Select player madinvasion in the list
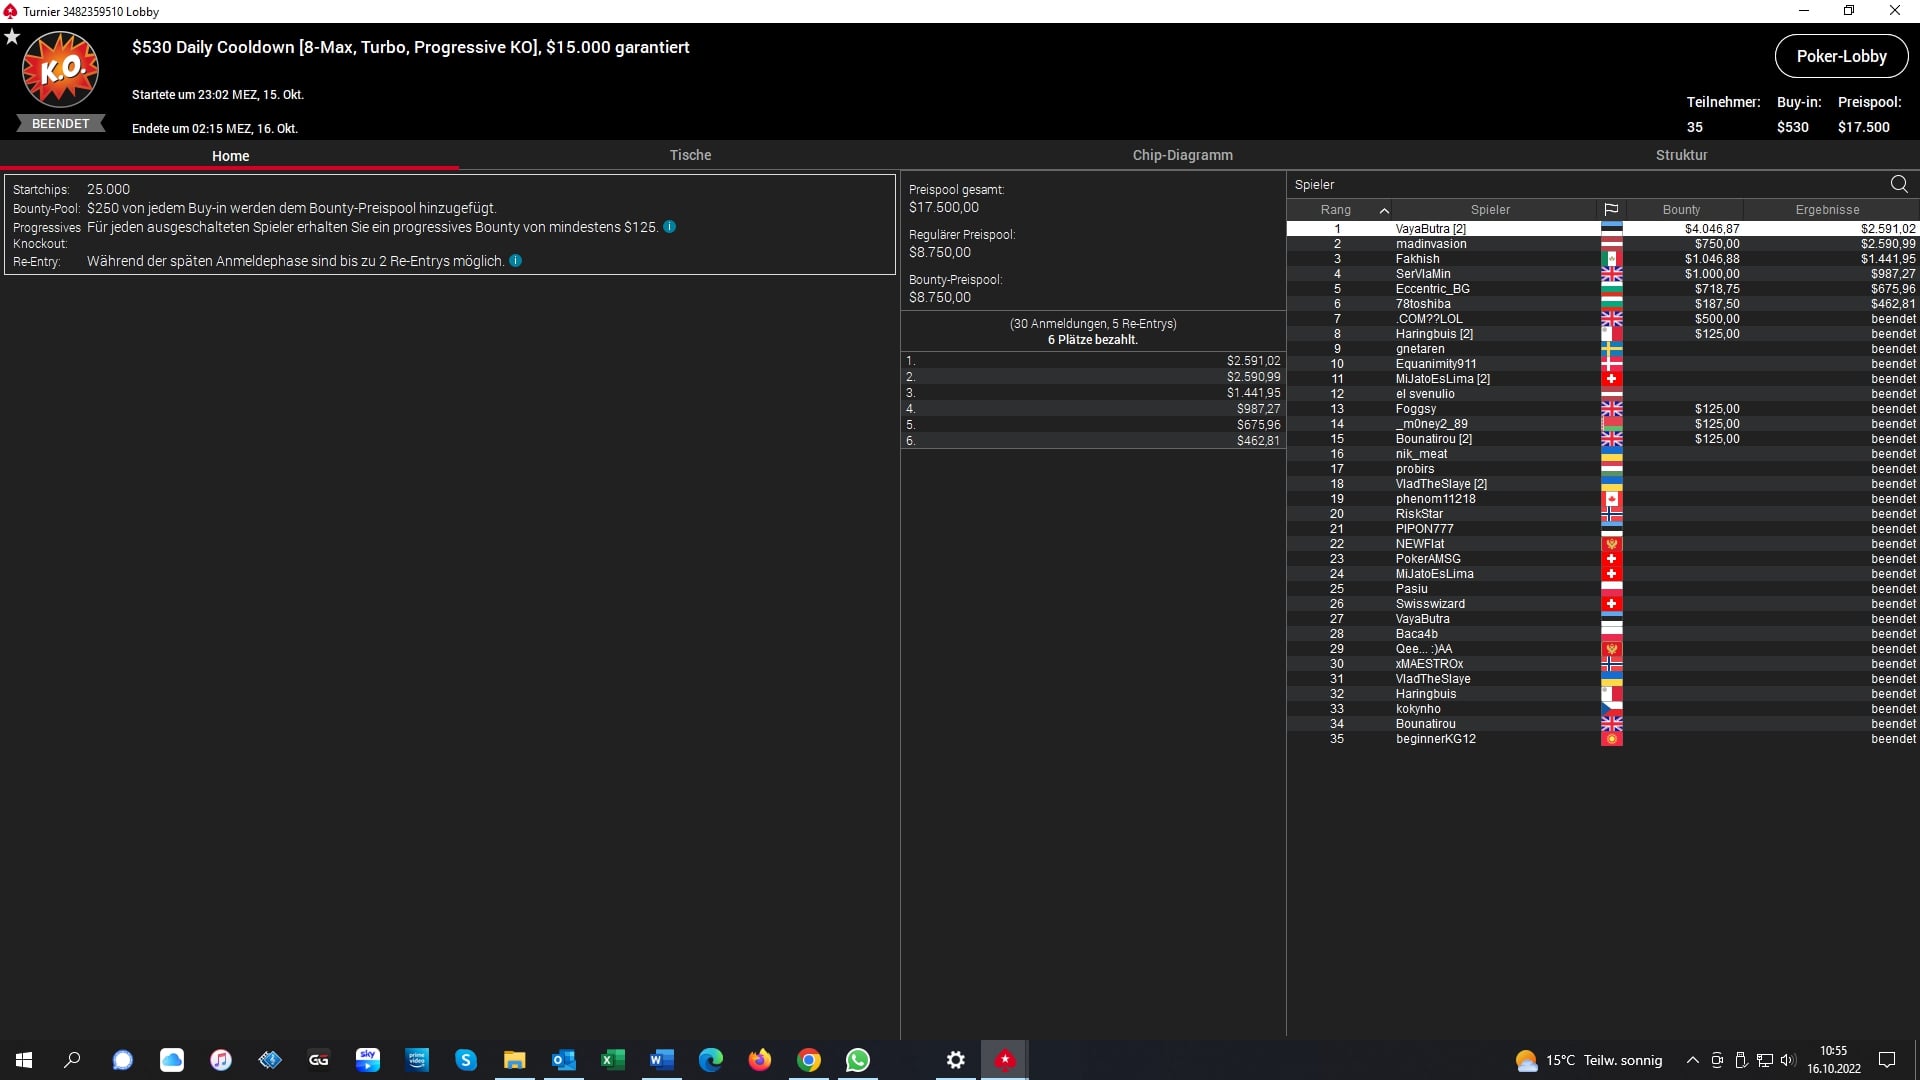 (1430, 244)
